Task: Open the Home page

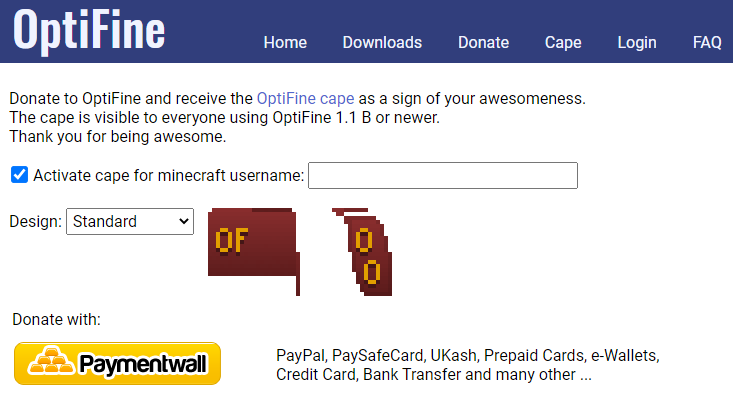Action: (285, 42)
